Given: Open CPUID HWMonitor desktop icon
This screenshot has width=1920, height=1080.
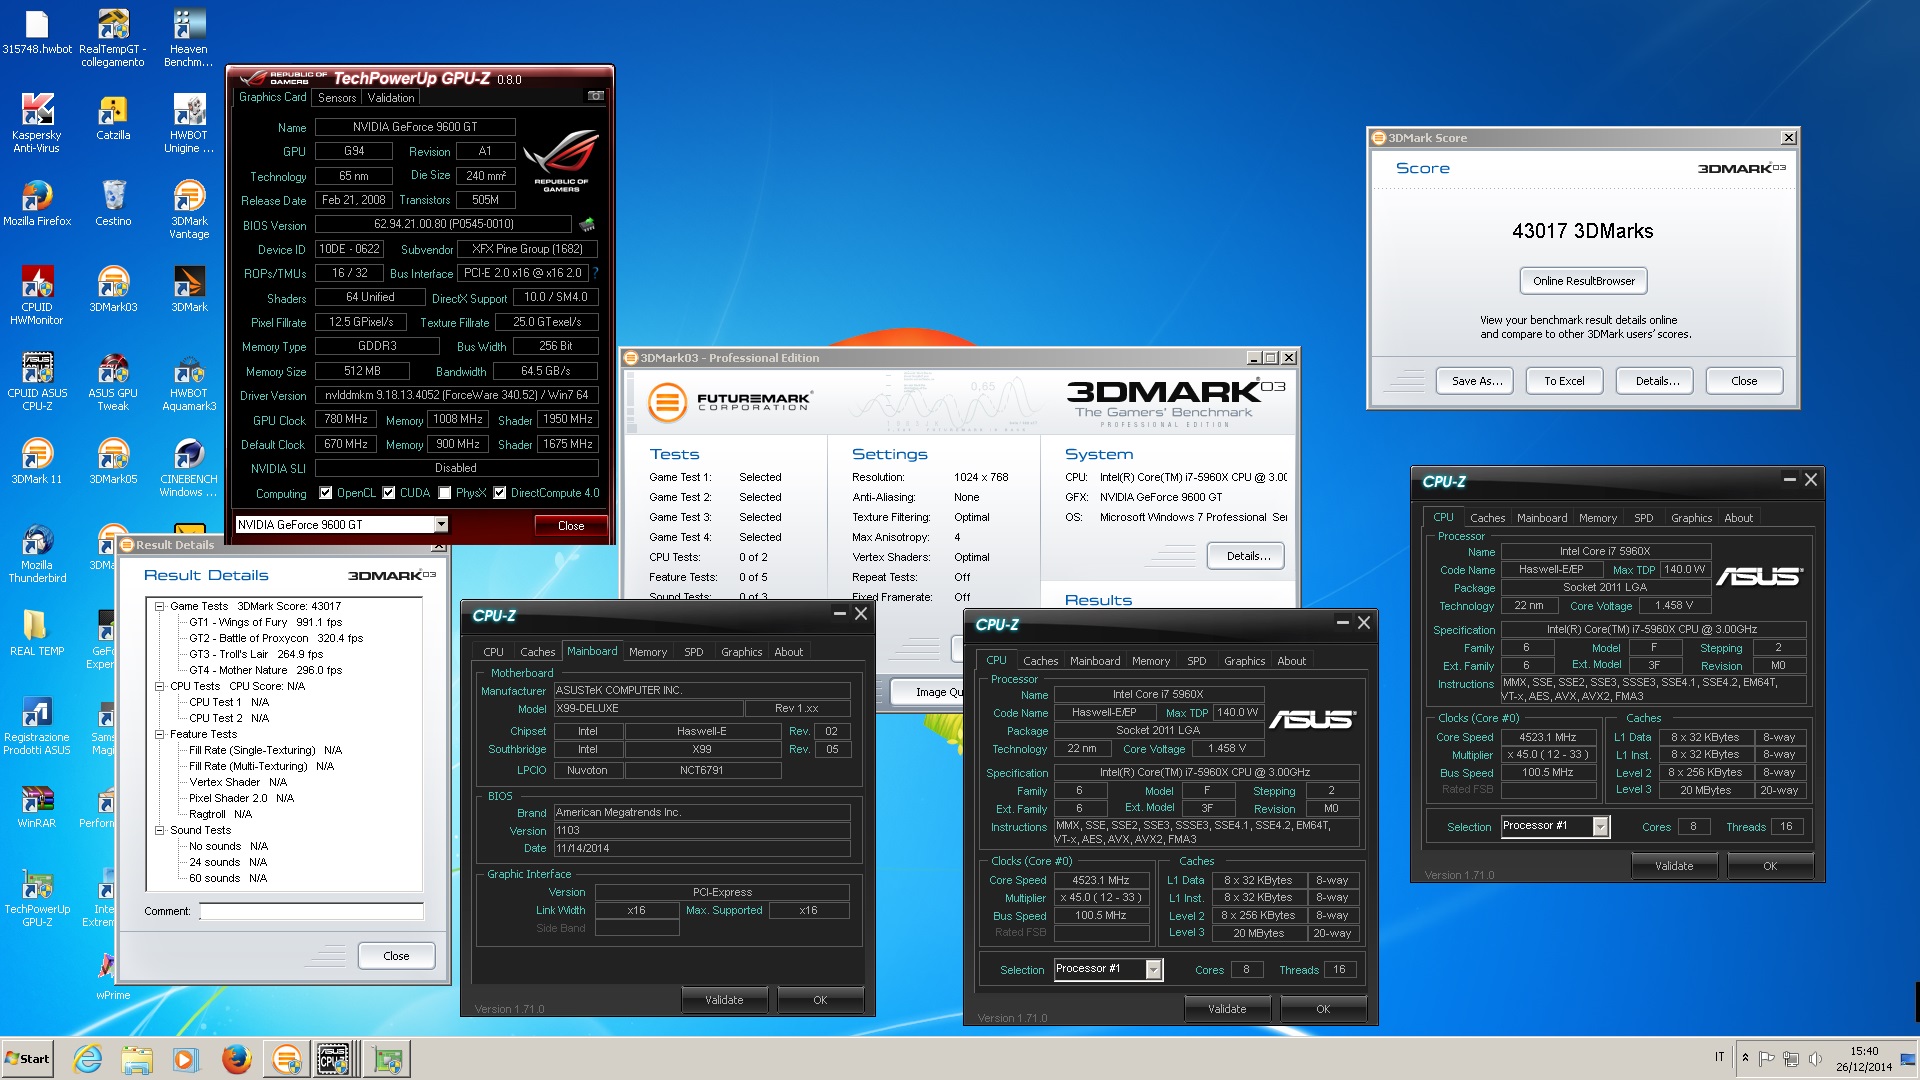Looking at the screenshot, I should click(x=37, y=296).
